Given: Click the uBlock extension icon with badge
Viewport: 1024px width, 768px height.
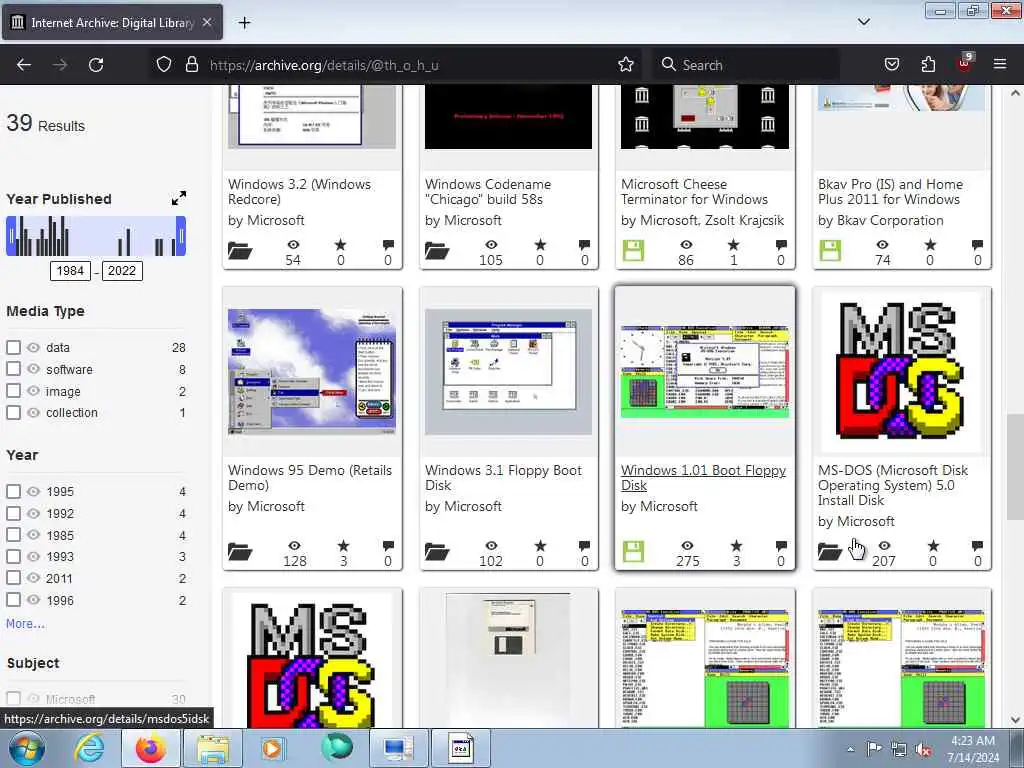Looking at the screenshot, I should (x=965, y=63).
